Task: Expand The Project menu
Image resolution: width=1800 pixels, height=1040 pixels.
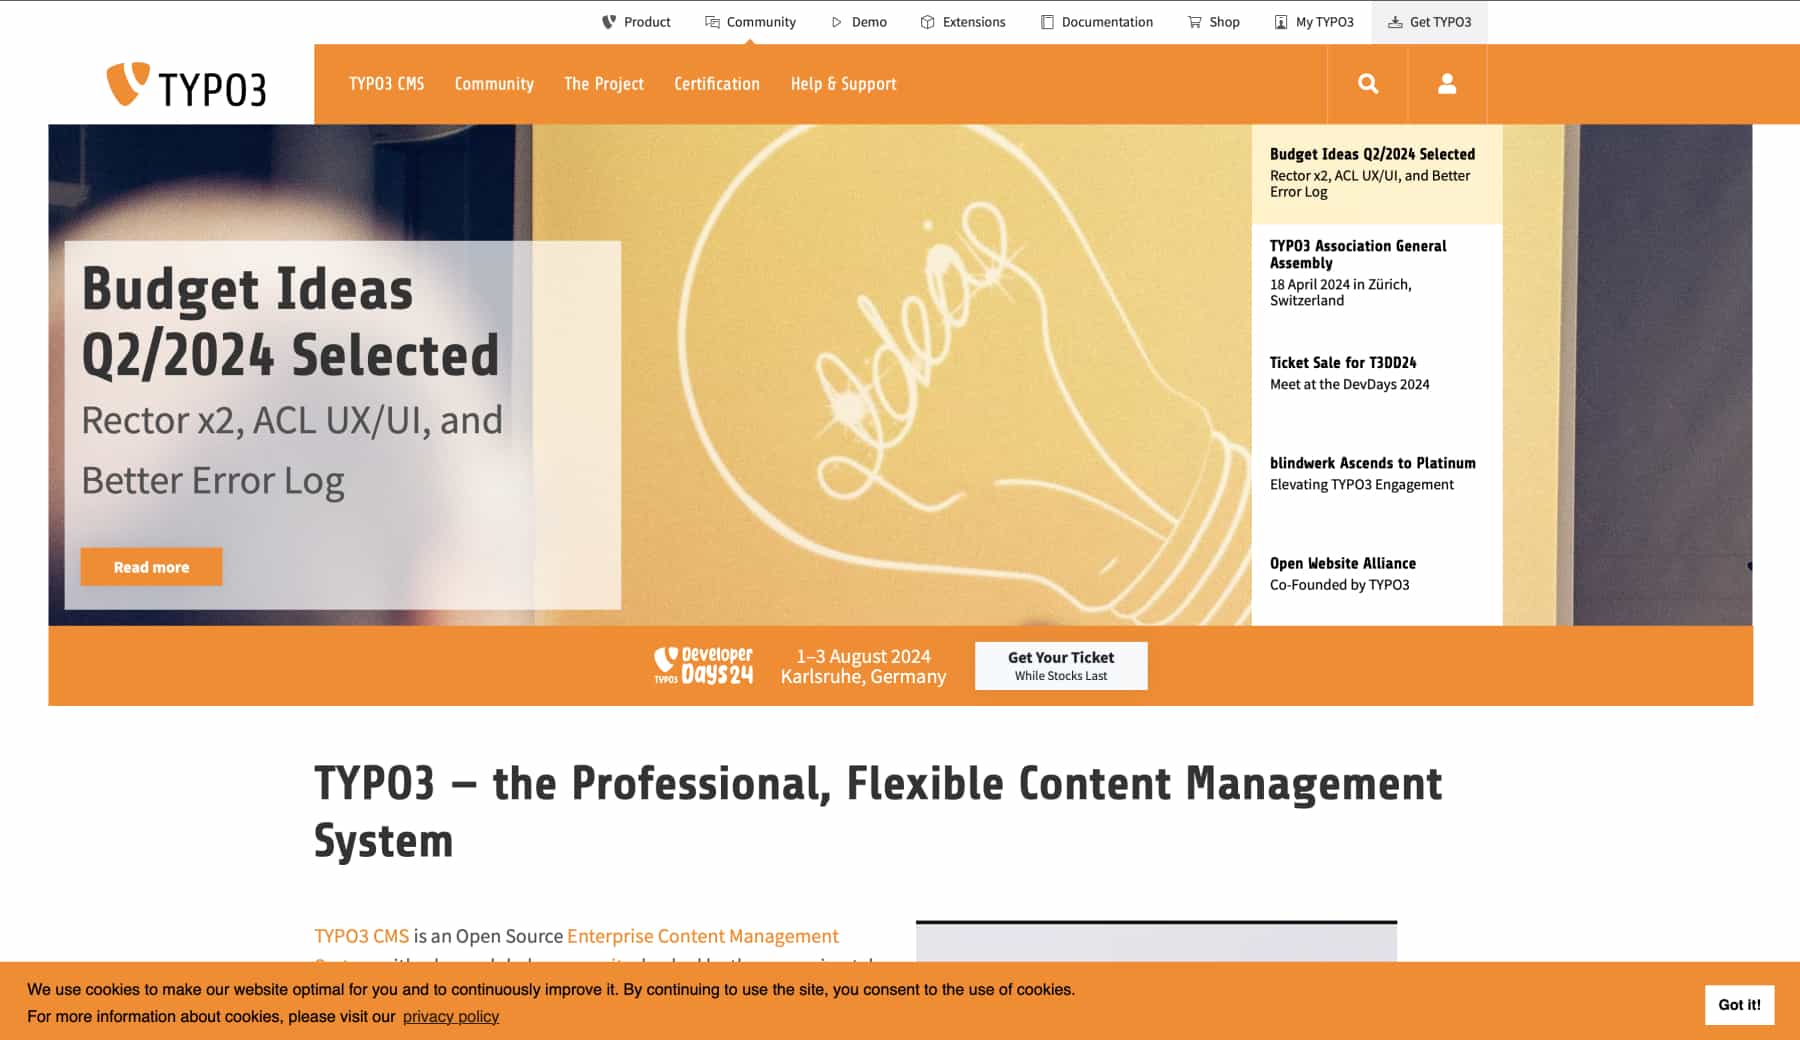Action: (603, 84)
